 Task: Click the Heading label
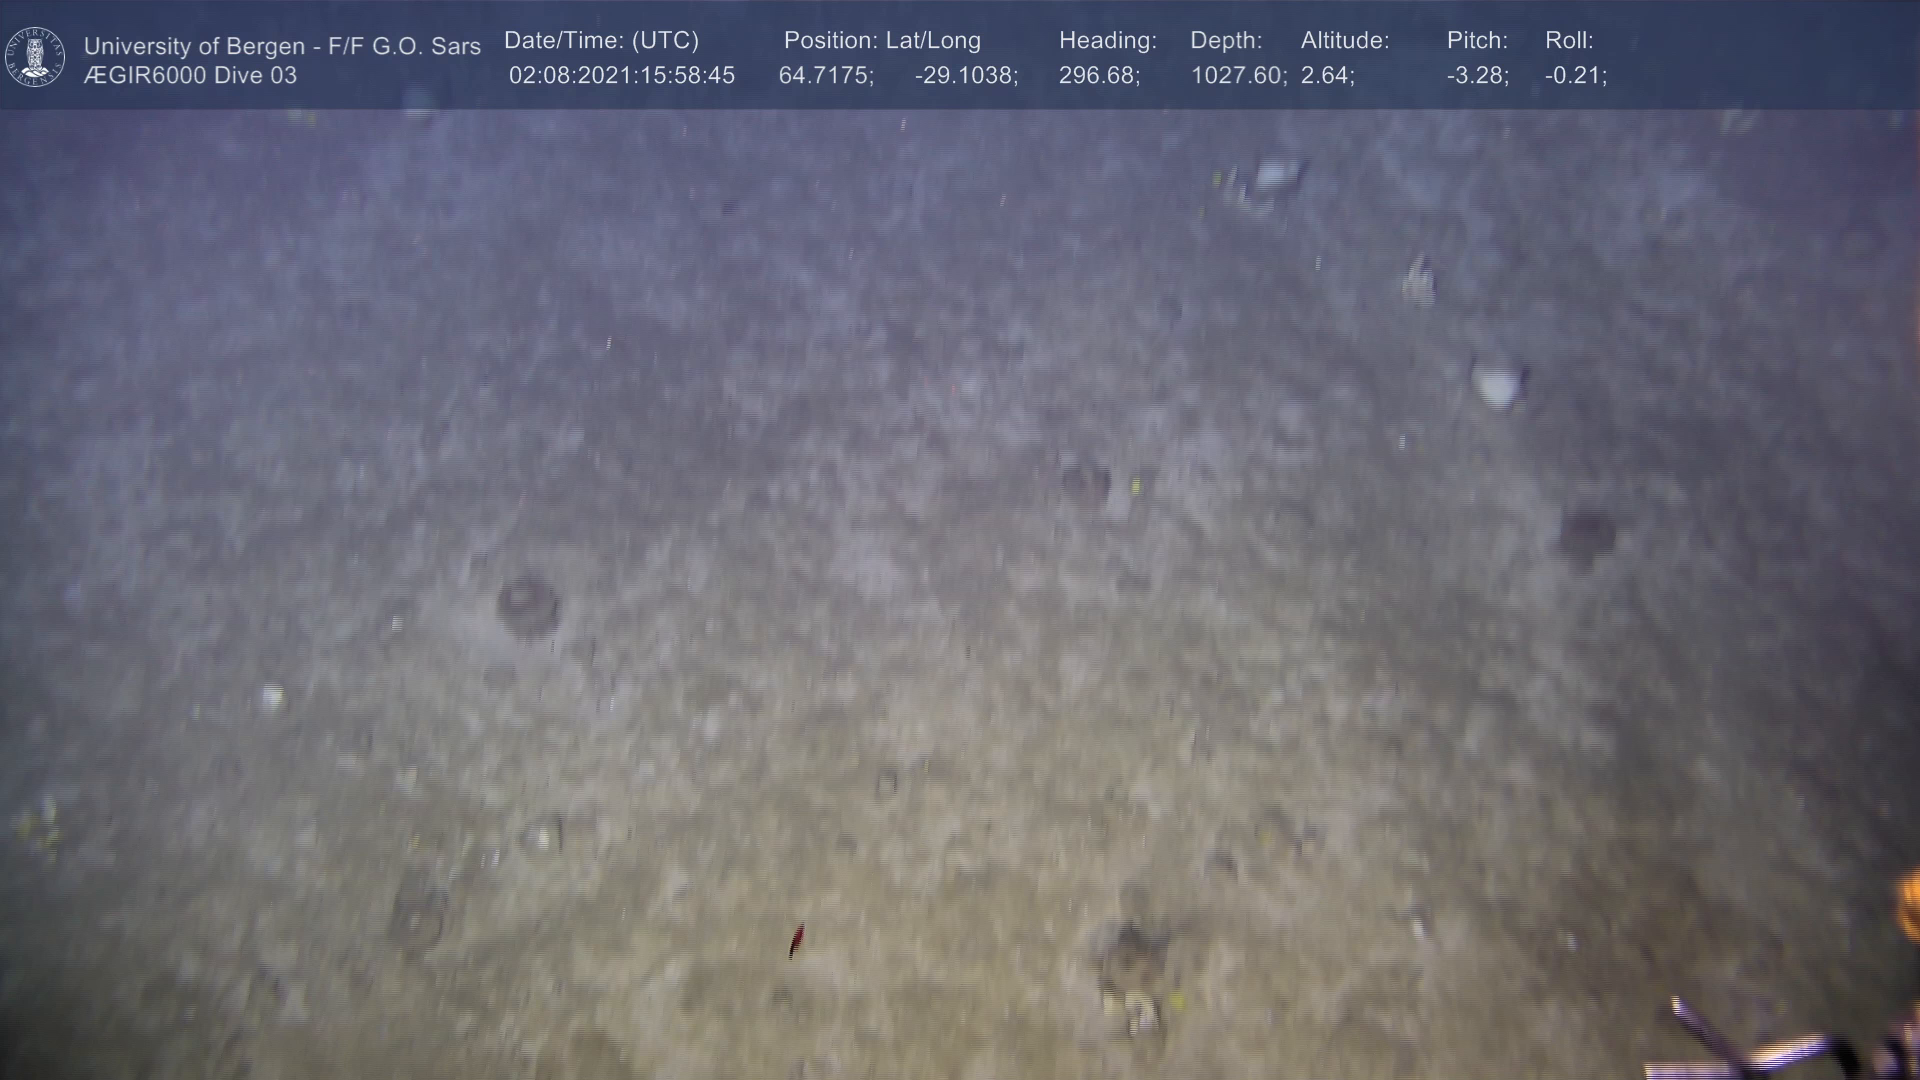click(1107, 41)
